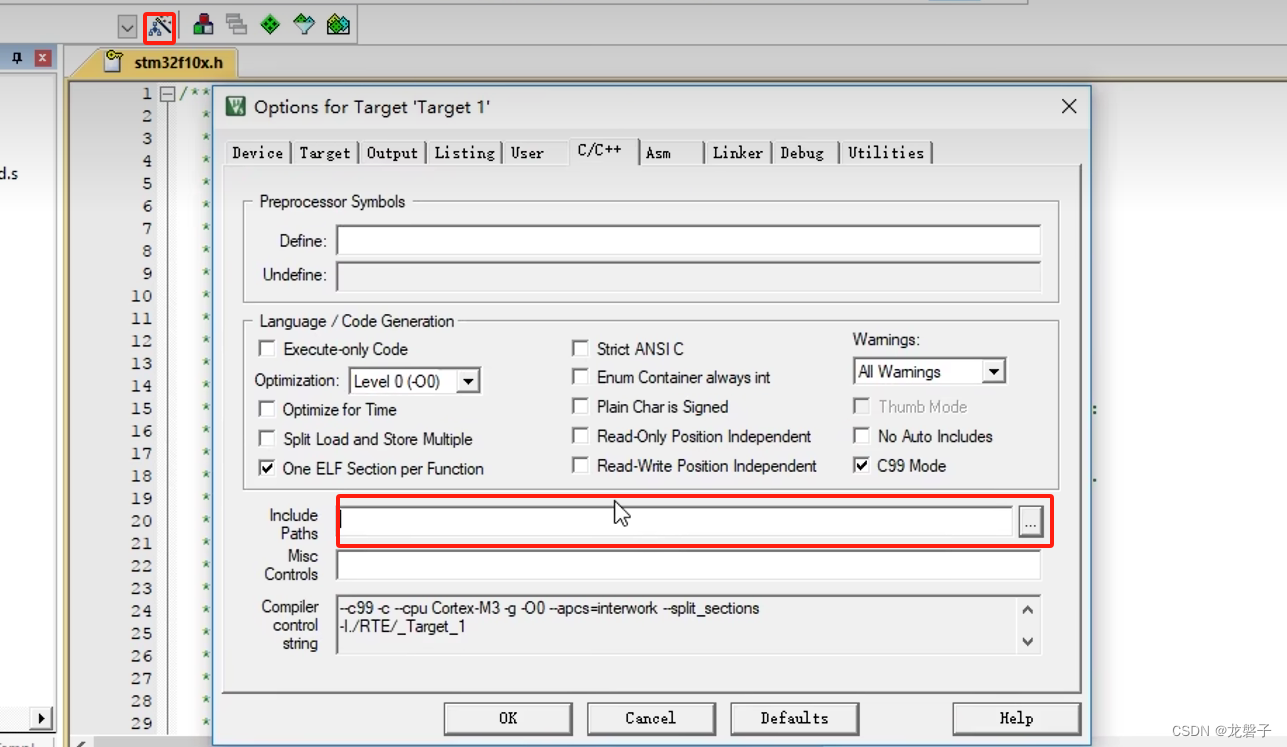Toggle Read-Write Position Independent checkbox
This screenshot has width=1287, height=747.
click(580, 466)
